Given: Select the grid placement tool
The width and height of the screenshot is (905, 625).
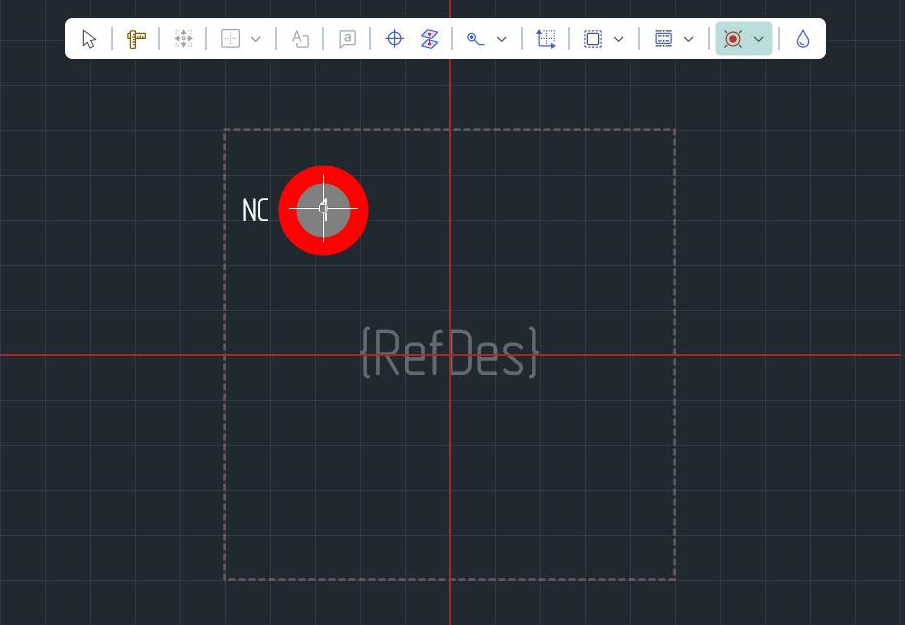Looking at the screenshot, I should pyautogui.click(x=231, y=39).
